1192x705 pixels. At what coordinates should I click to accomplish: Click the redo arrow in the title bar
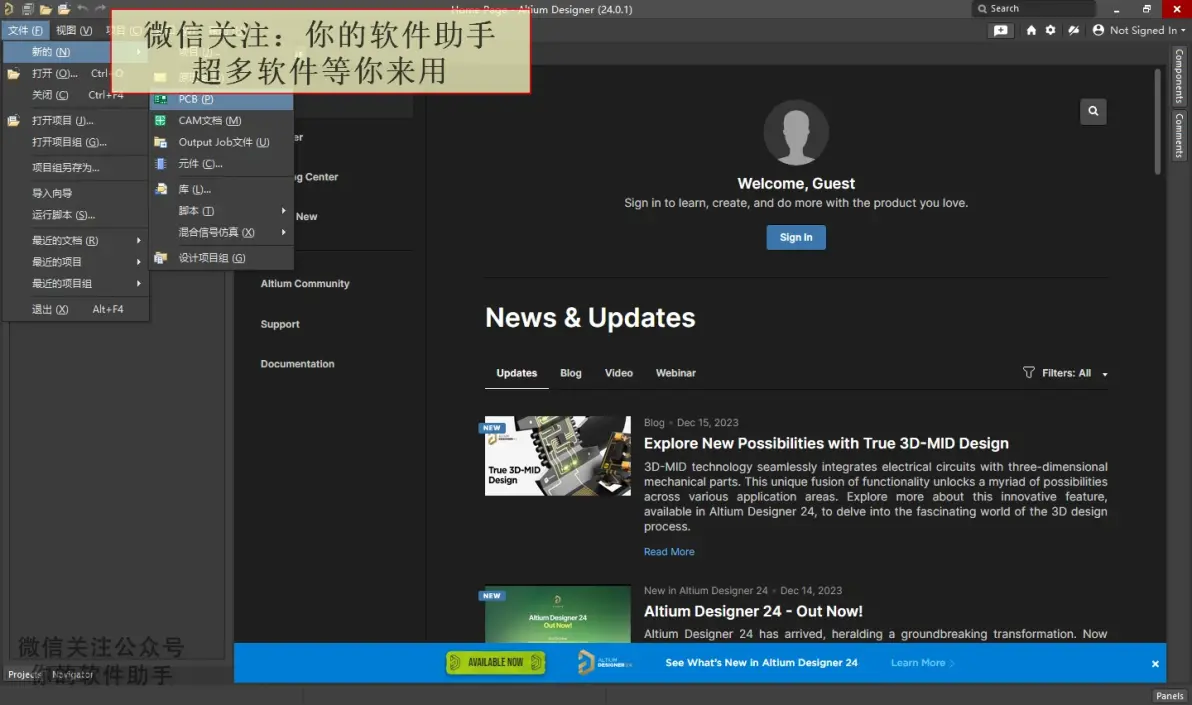(x=100, y=8)
